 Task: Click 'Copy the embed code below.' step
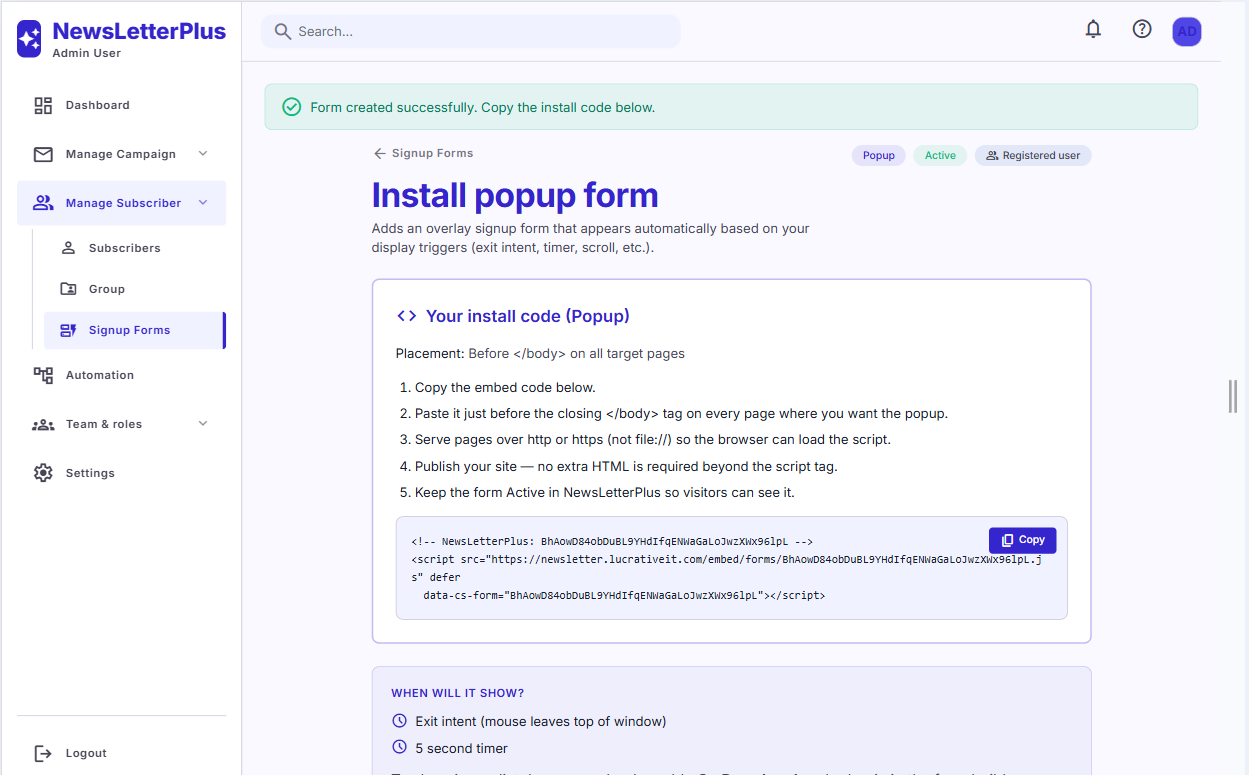[x=505, y=387]
